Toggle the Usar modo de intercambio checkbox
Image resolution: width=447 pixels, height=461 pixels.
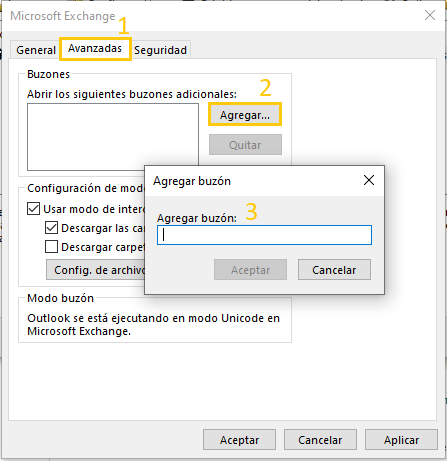tap(33, 209)
